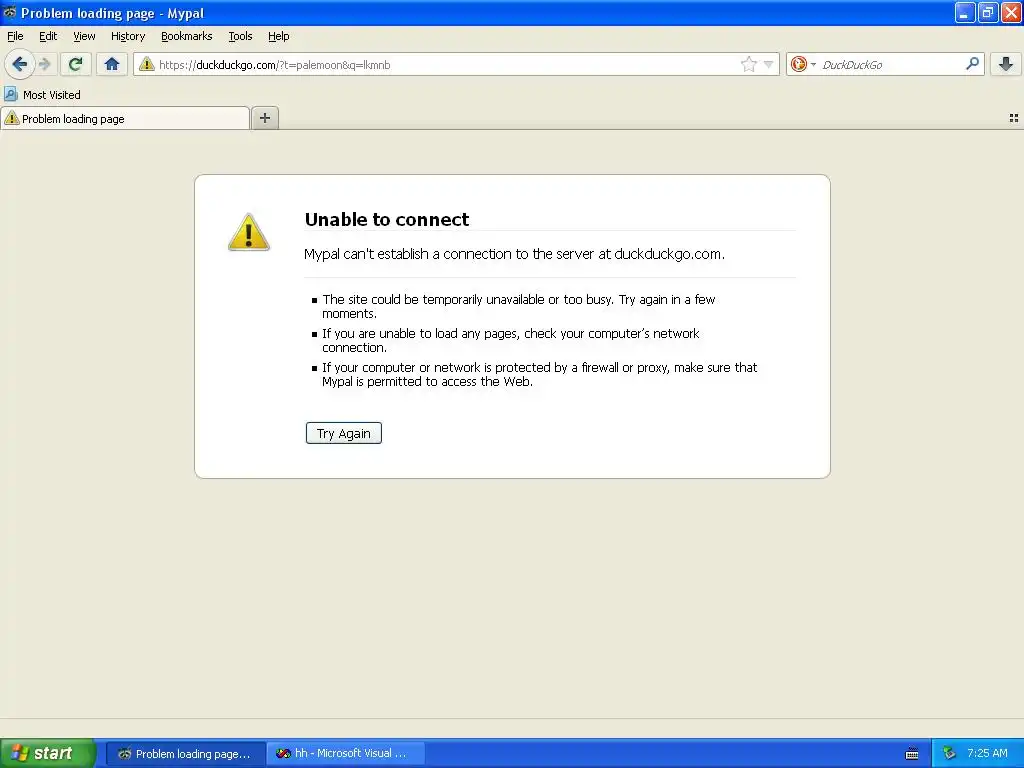
Task: Click the warning icon in address bar
Action: click(146, 64)
